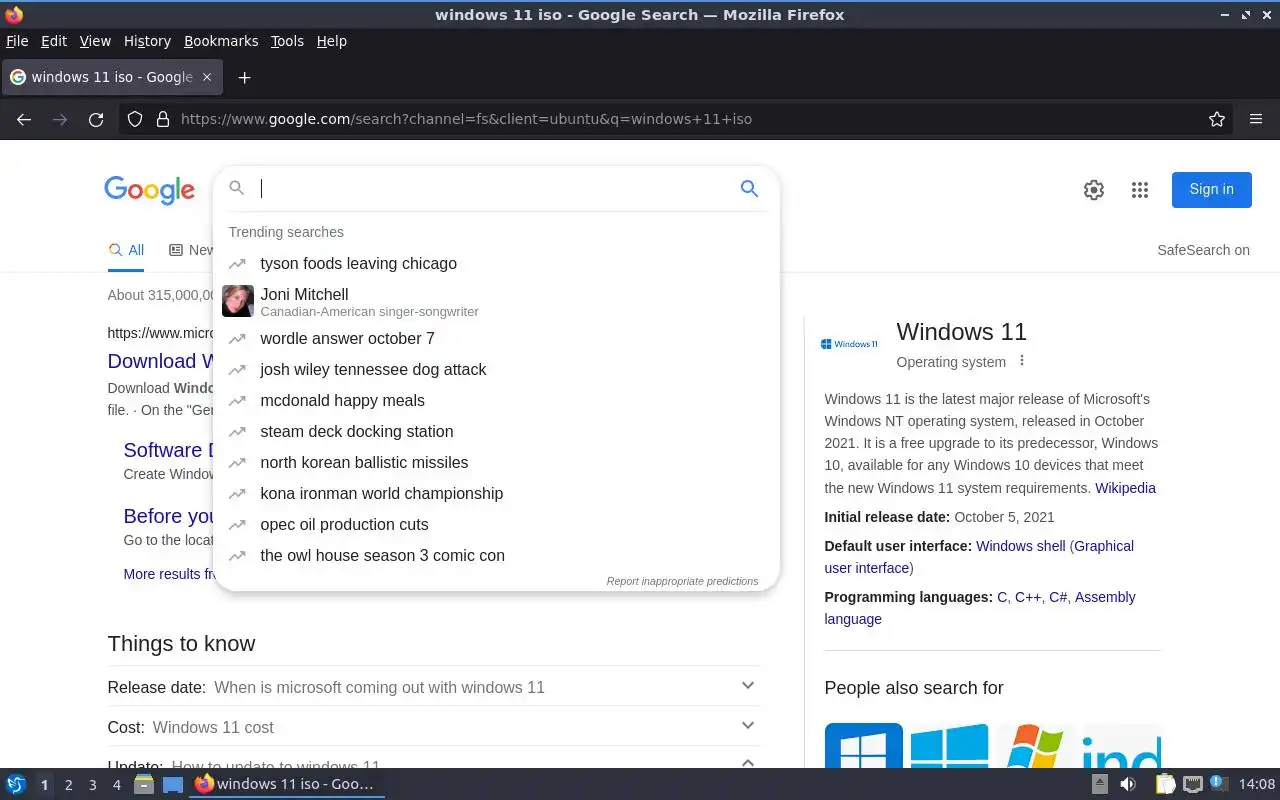Screen dimensions: 1280x800
Task: Open the Wikipedia link in knowledge panel
Action: click(x=1125, y=488)
